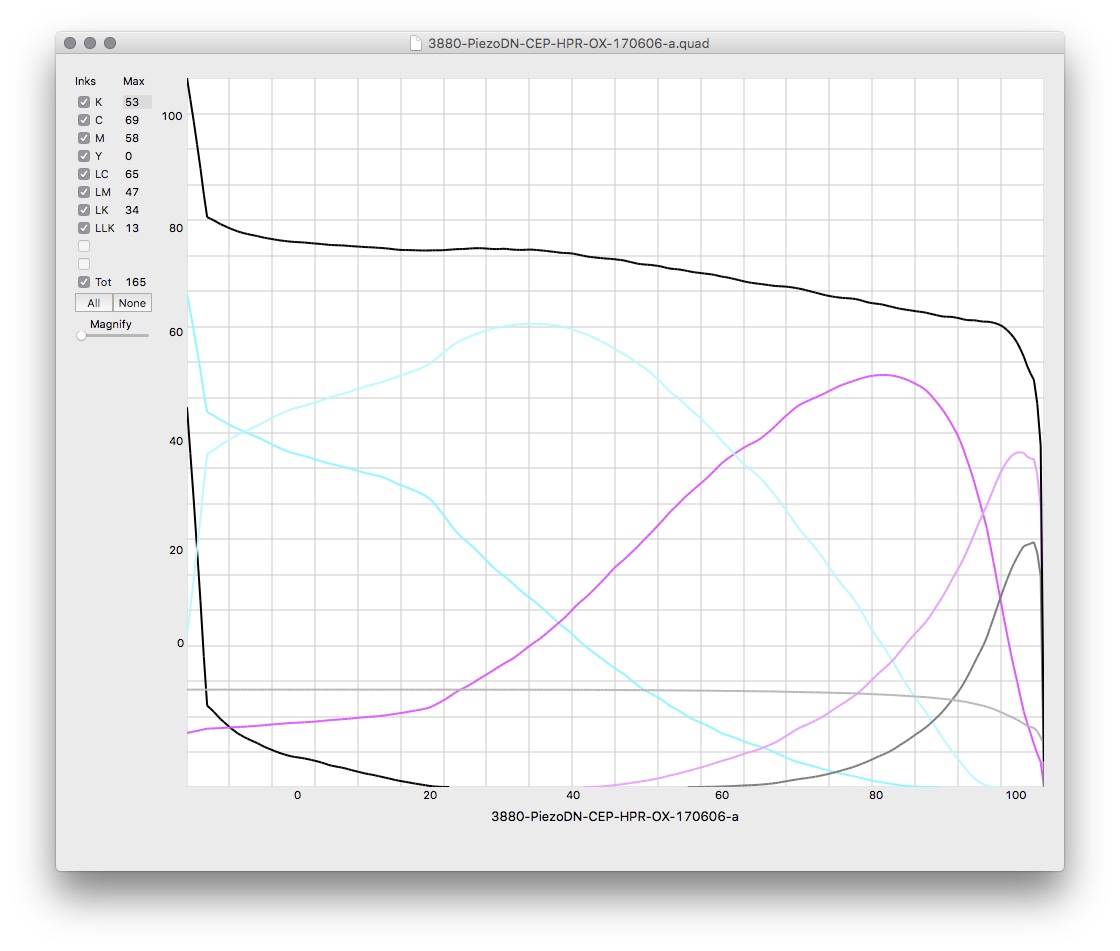Click the C max value 69
Viewport: 1120px width, 951px height.
[x=132, y=120]
